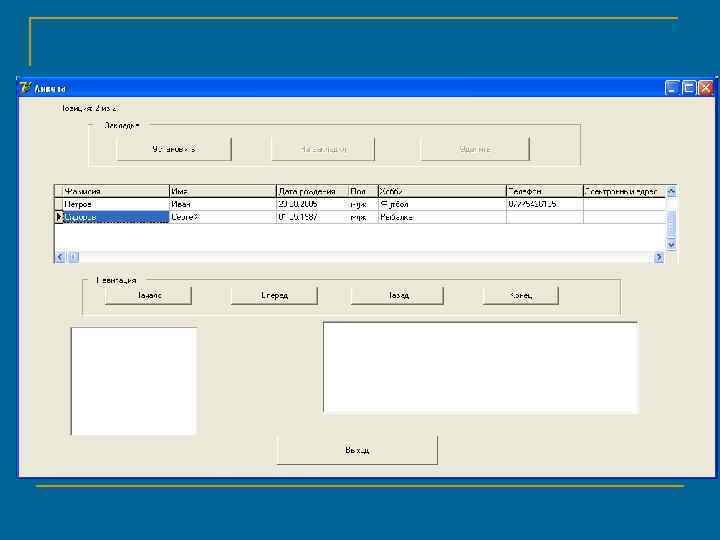
Task: Click the Хобби column header
Action: point(442,191)
